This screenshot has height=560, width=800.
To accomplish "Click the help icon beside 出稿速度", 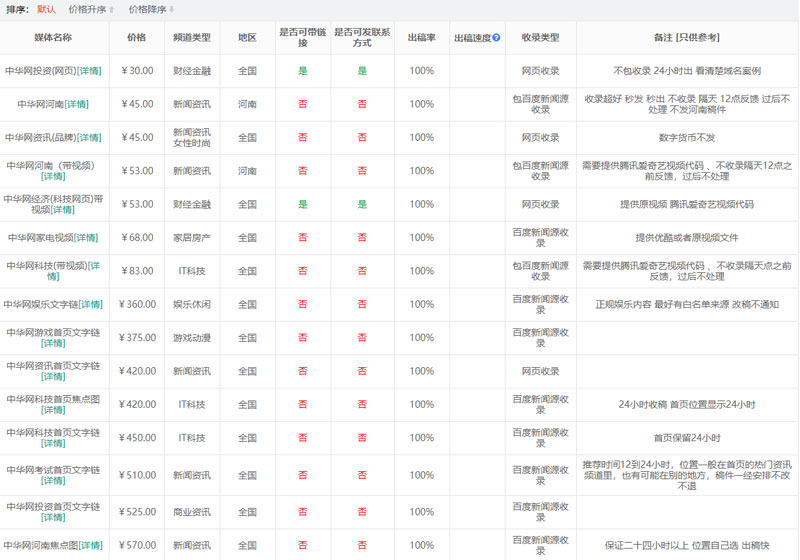I will coord(496,37).
